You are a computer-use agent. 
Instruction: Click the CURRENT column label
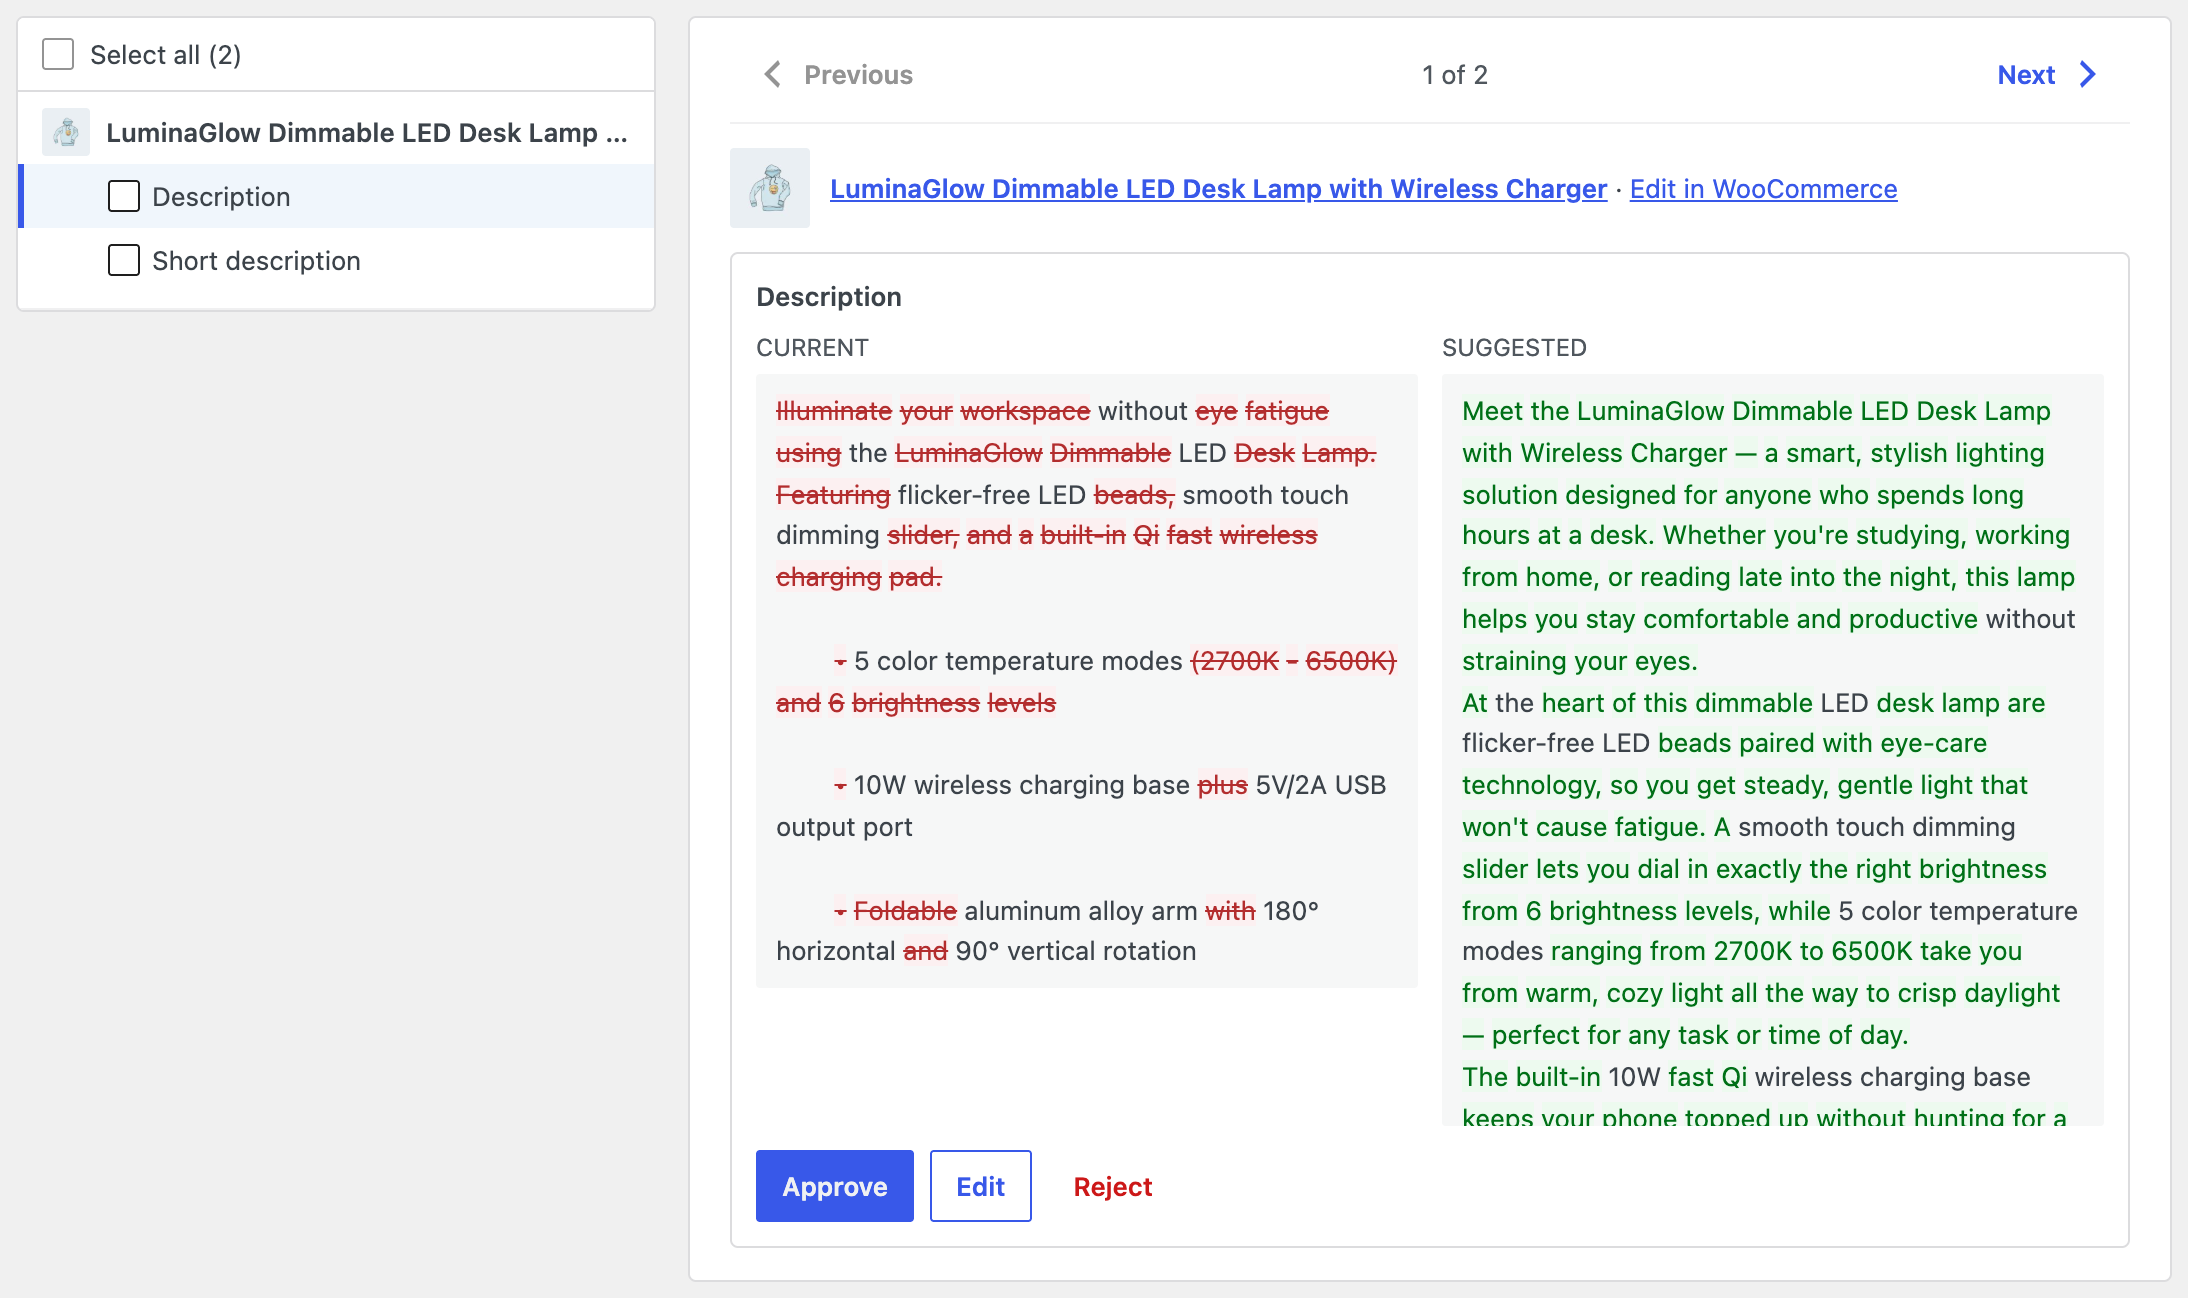[812, 347]
